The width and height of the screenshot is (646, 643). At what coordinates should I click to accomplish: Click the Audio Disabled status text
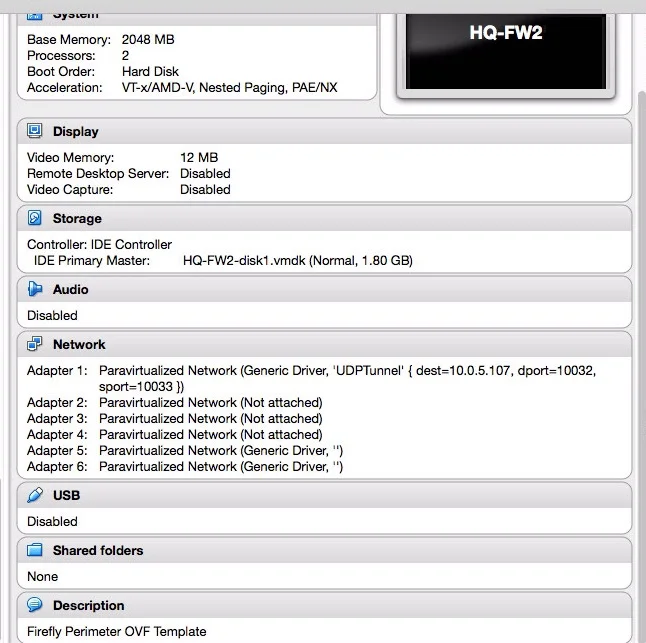[x=52, y=316]
